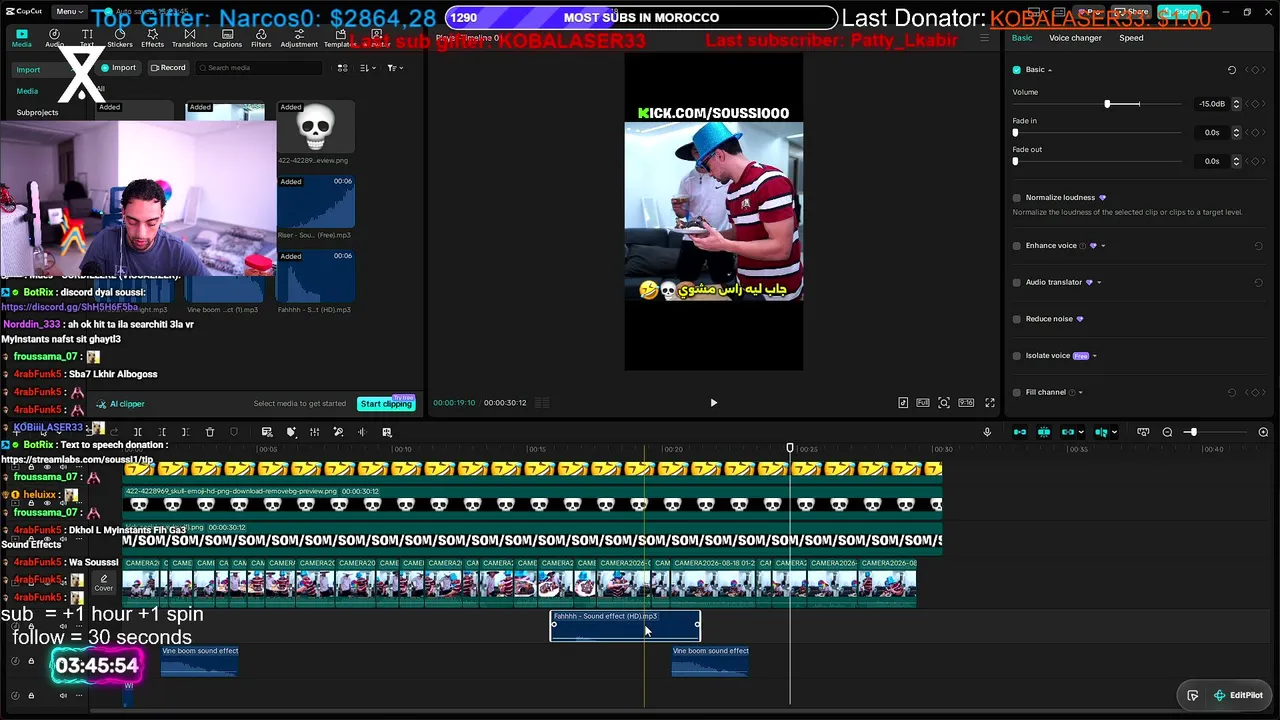Select the Basic audio tab
This screenshot has height=720, width=1280.
click(1021, 38)
